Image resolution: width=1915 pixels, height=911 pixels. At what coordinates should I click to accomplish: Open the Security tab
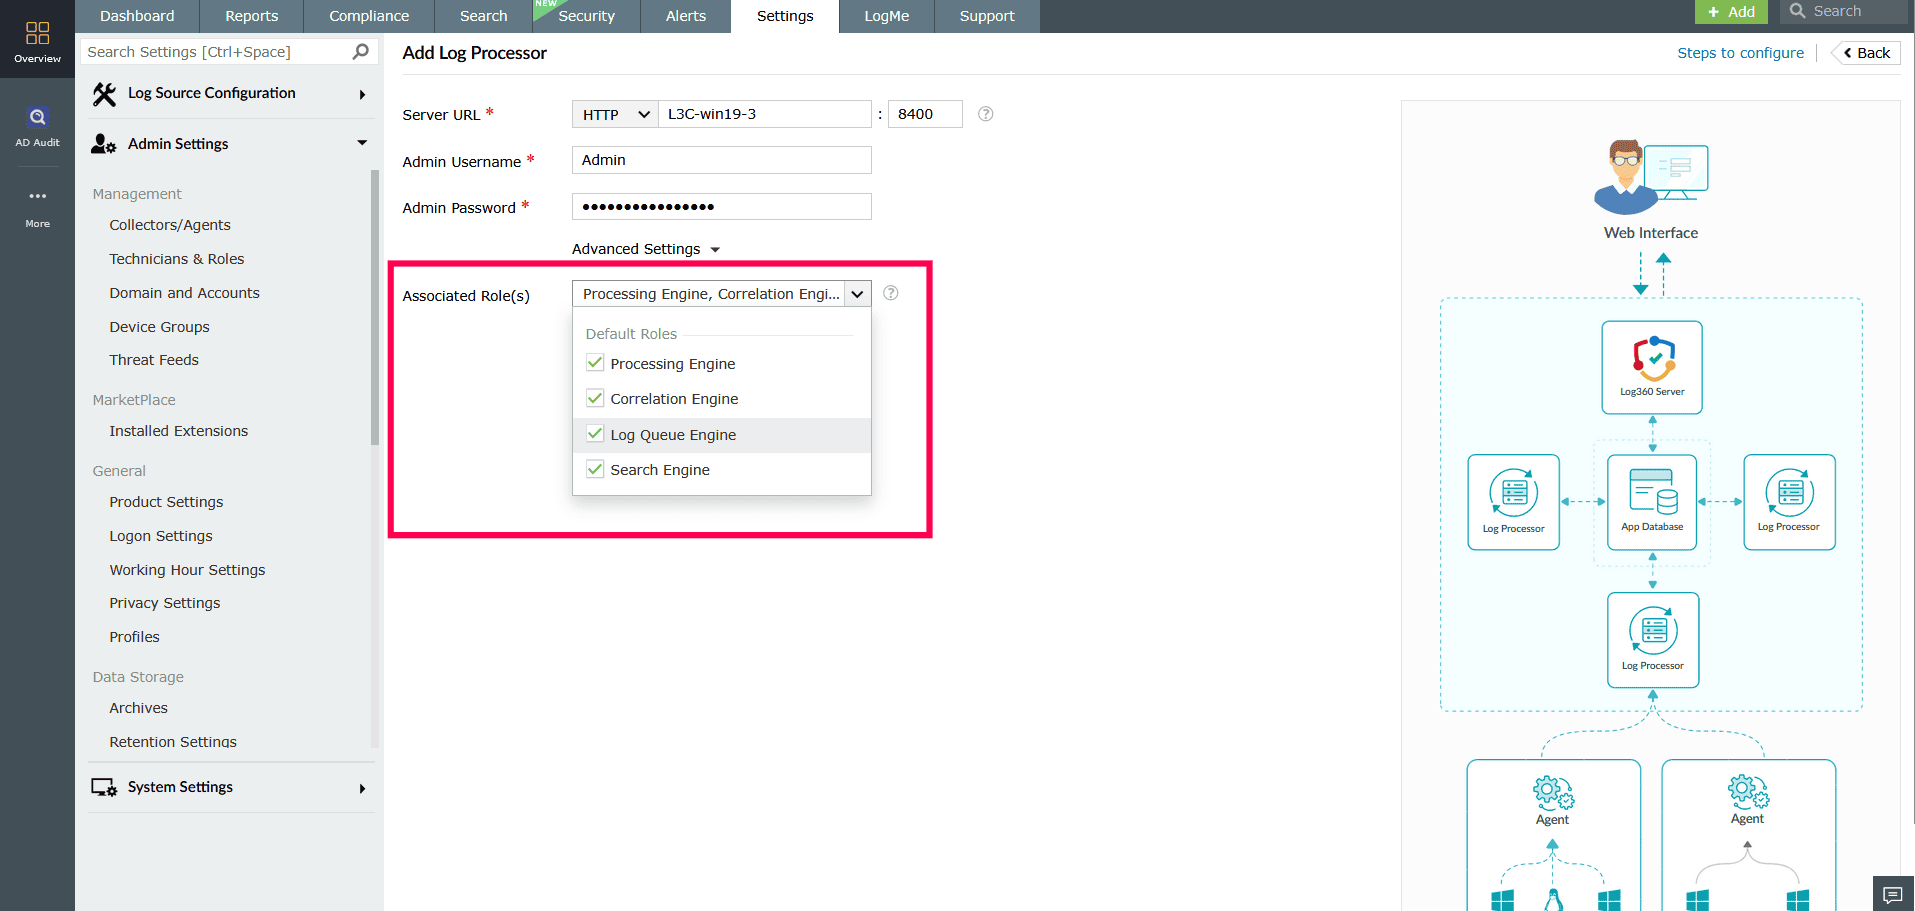pos(587,16)
